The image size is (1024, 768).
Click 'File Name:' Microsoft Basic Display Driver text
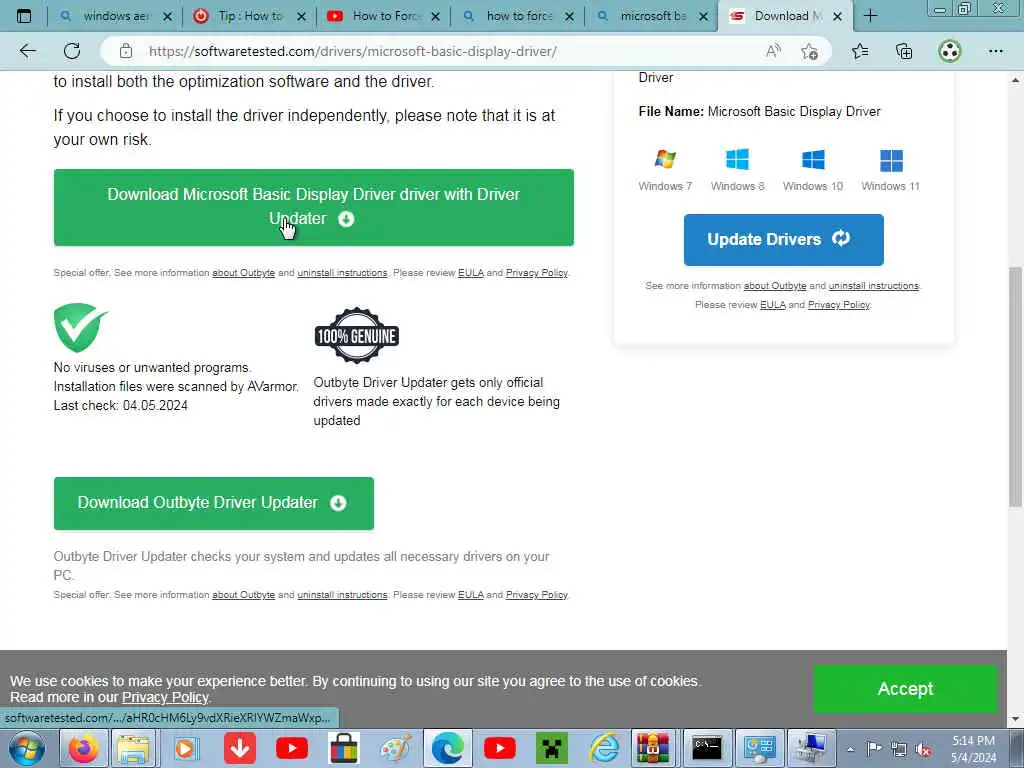click(760, 112)
